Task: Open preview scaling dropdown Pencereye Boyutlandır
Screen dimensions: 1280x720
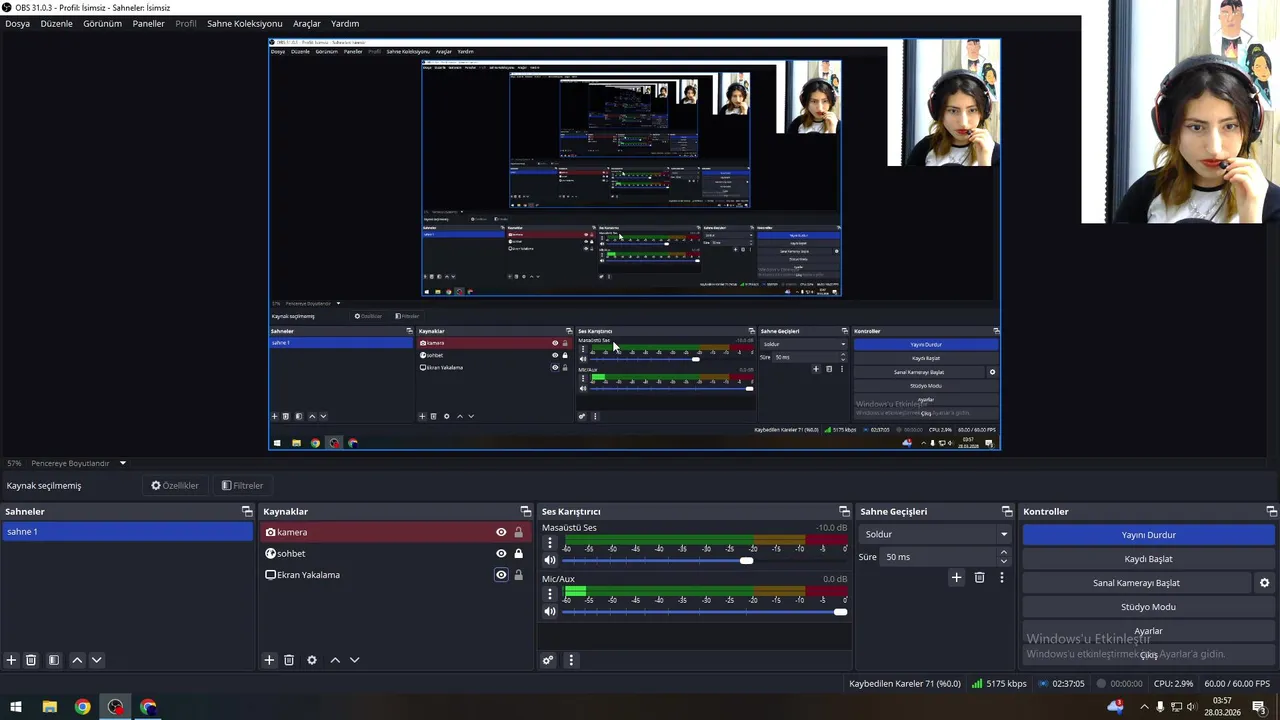Action: [x=78, y=463]
